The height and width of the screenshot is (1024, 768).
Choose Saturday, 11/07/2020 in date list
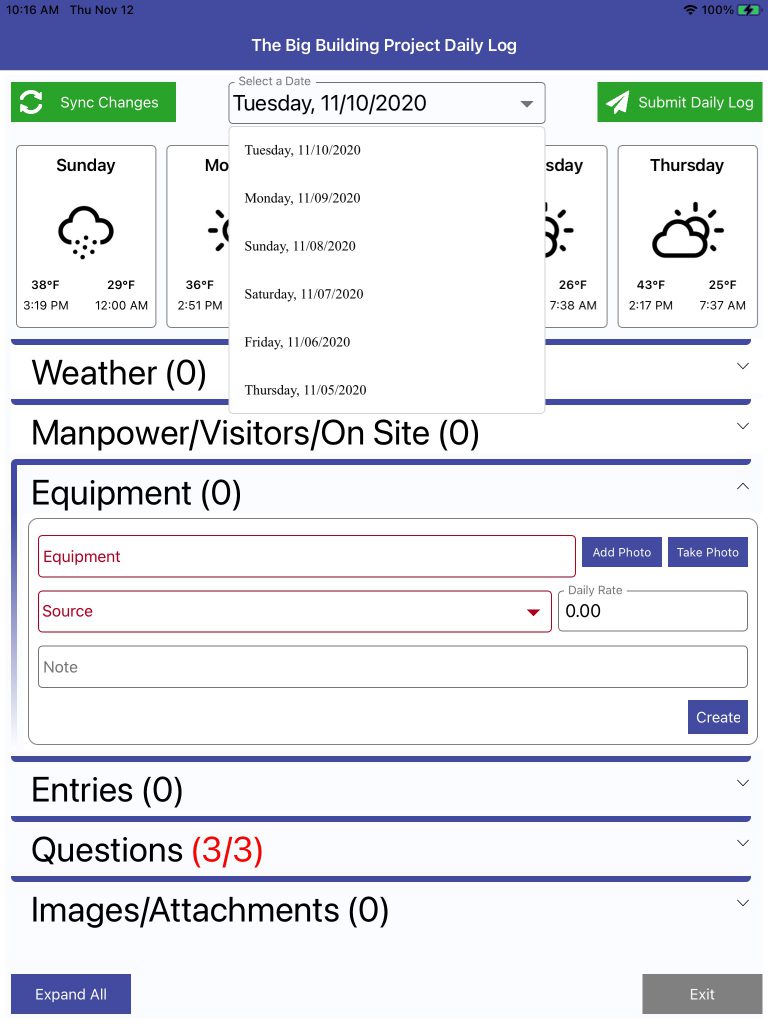tap(387, 294)
